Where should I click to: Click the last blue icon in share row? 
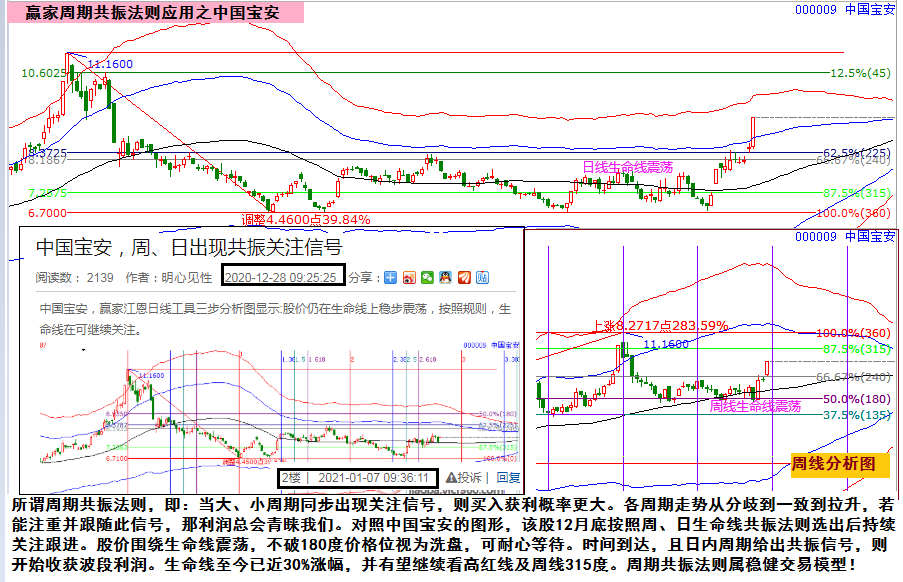point(481,277)
